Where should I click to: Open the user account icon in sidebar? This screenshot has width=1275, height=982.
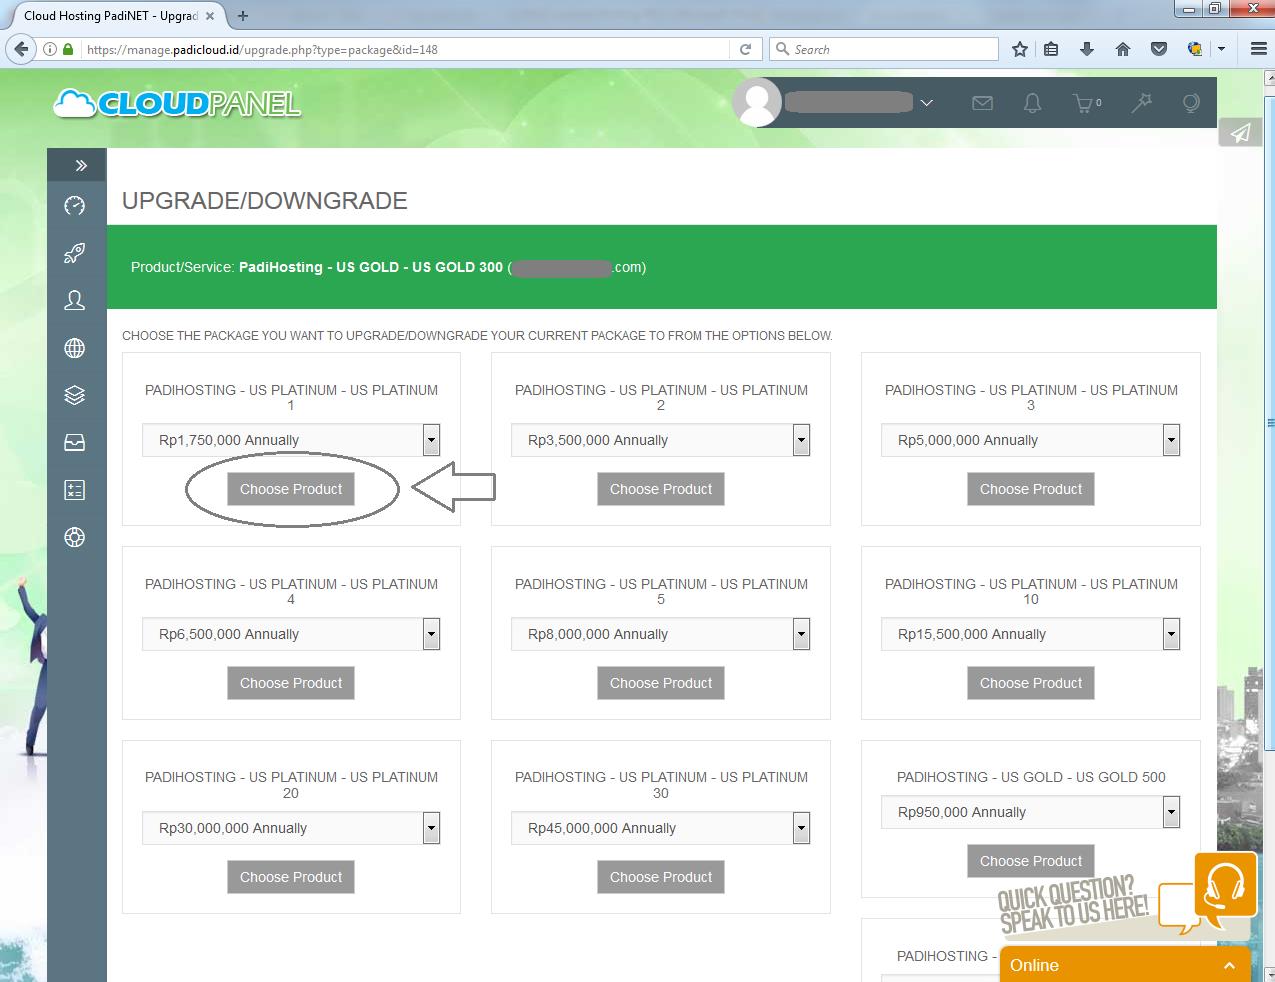point(75,300)
